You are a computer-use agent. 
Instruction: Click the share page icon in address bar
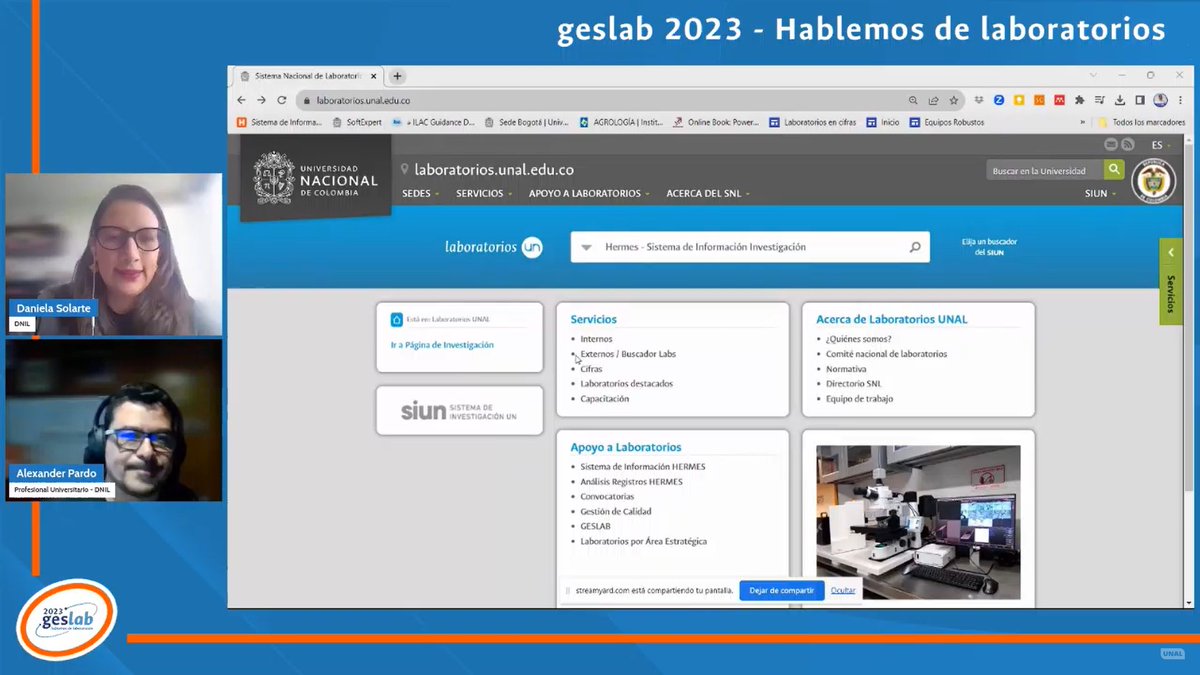pos(933,100)
